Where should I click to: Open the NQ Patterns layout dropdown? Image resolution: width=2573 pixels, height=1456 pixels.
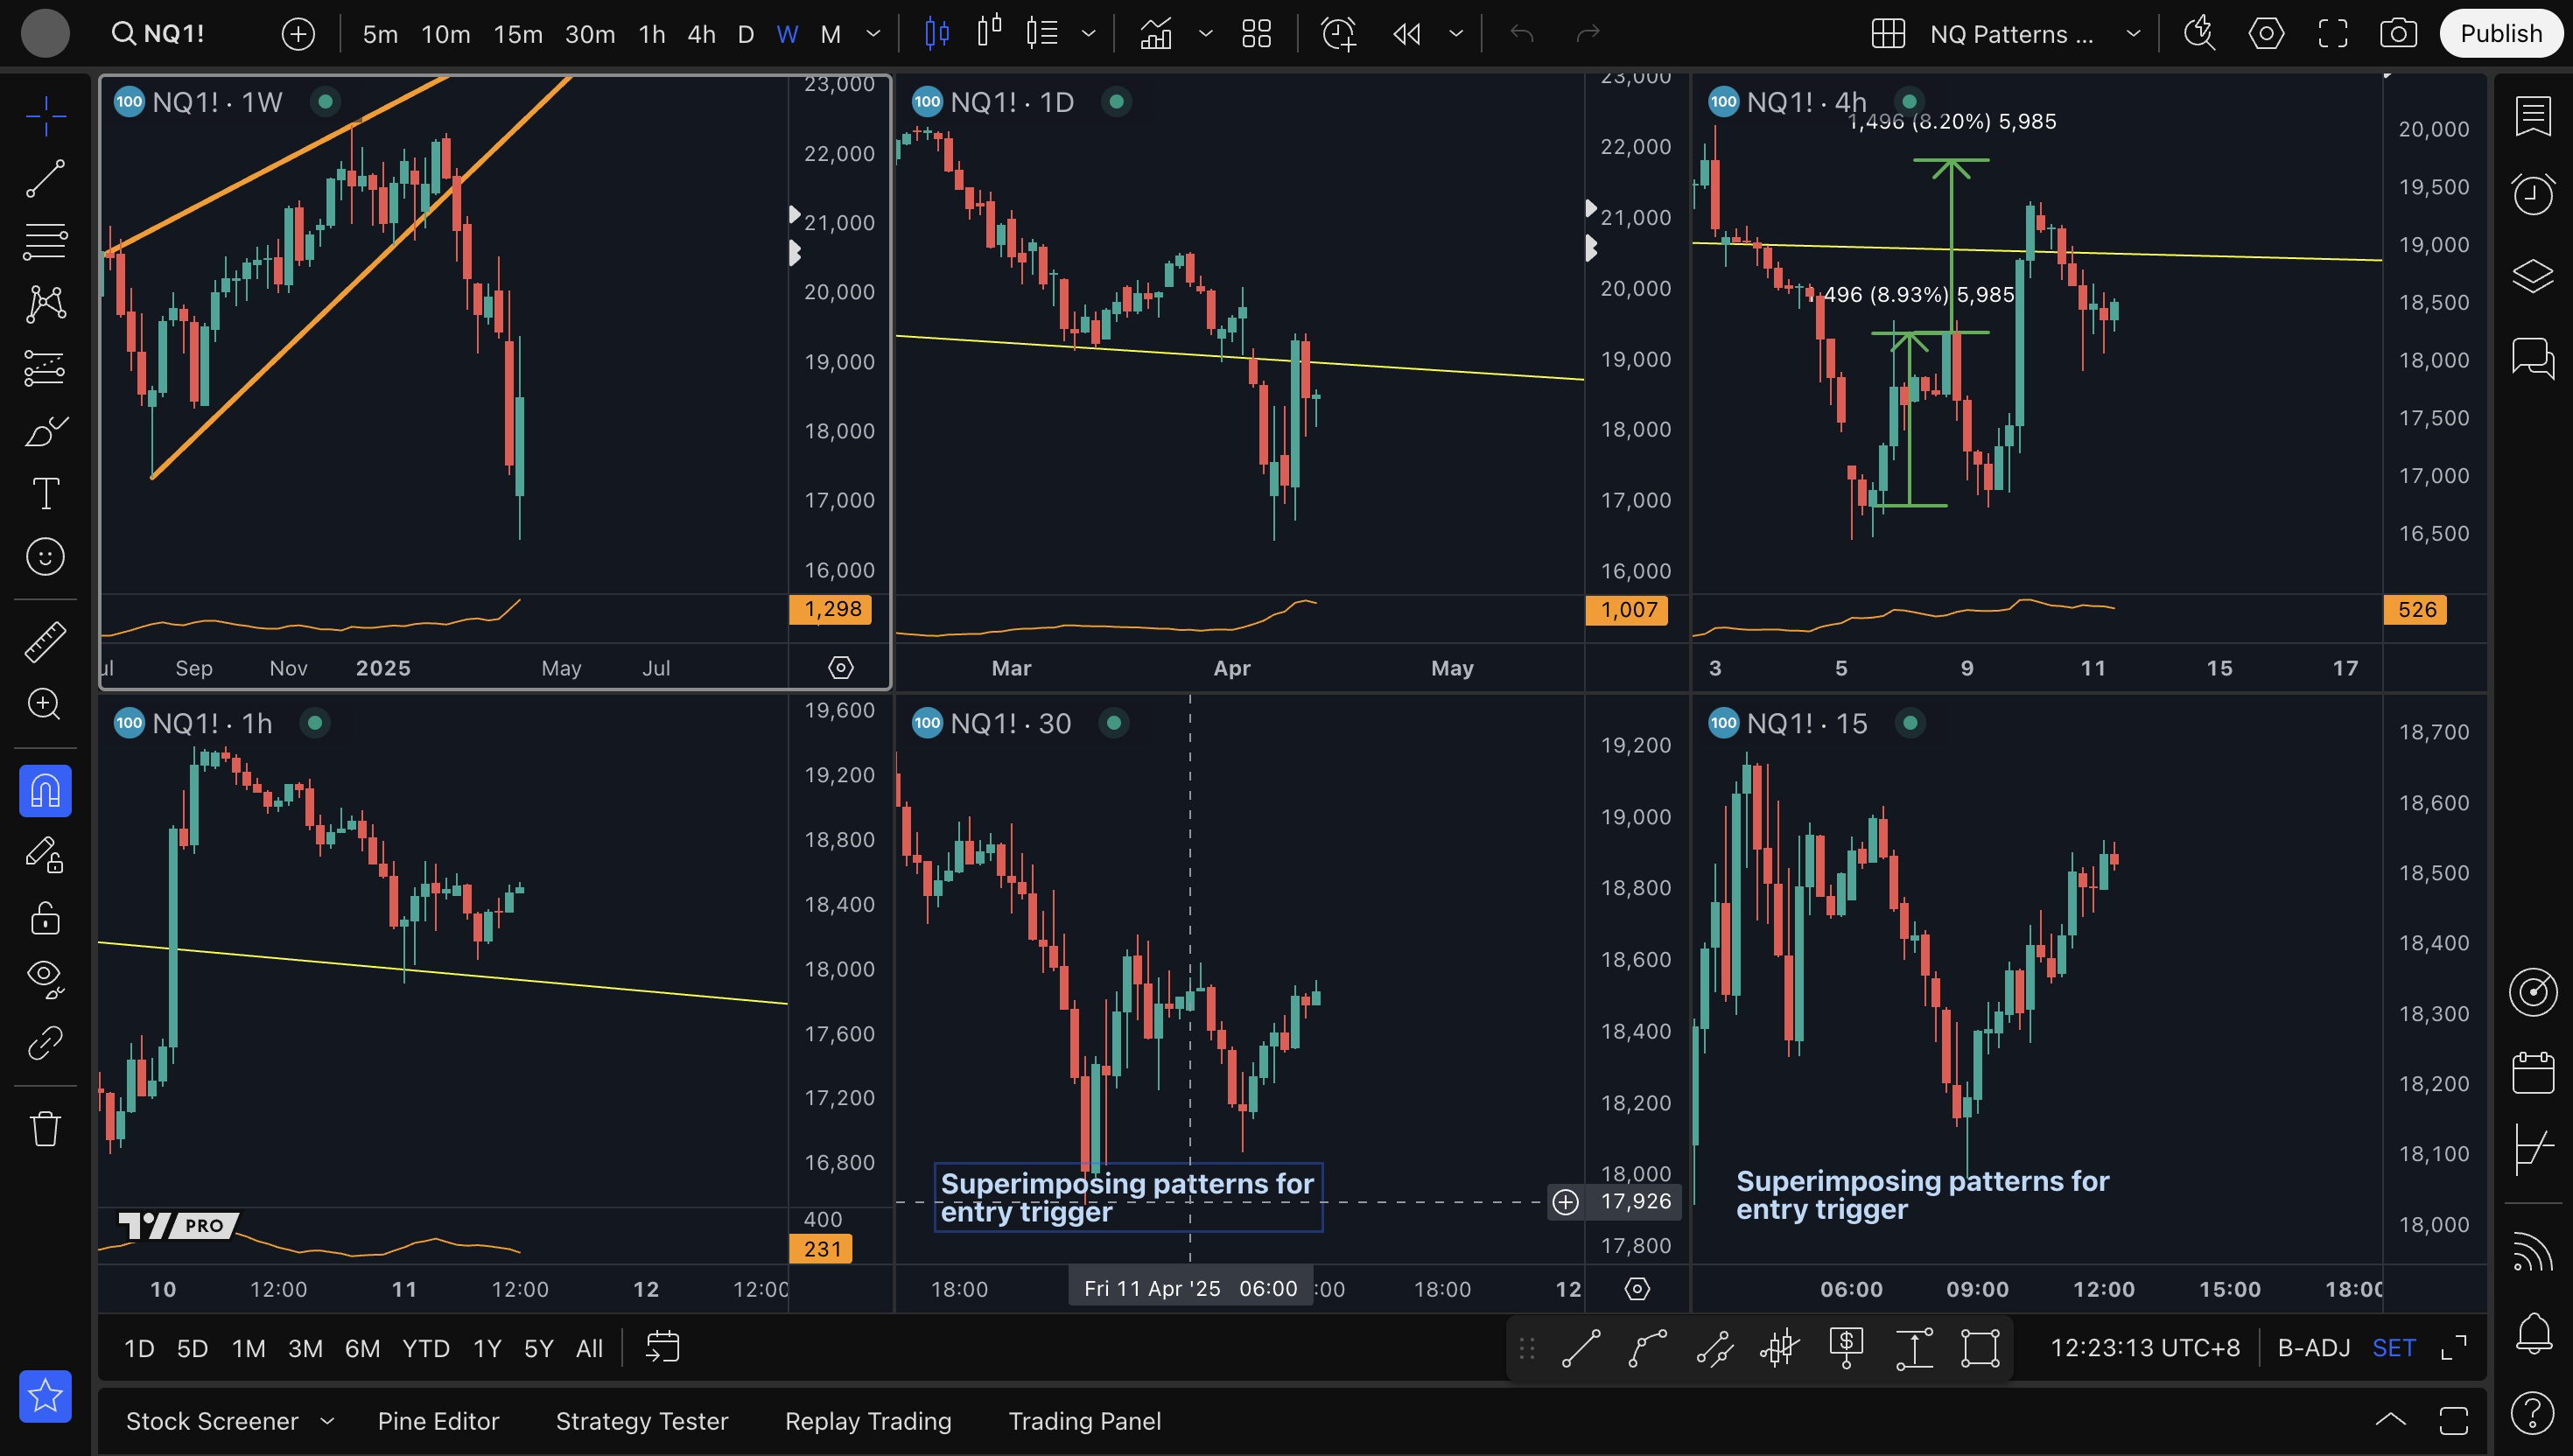tap(2132, 34)
